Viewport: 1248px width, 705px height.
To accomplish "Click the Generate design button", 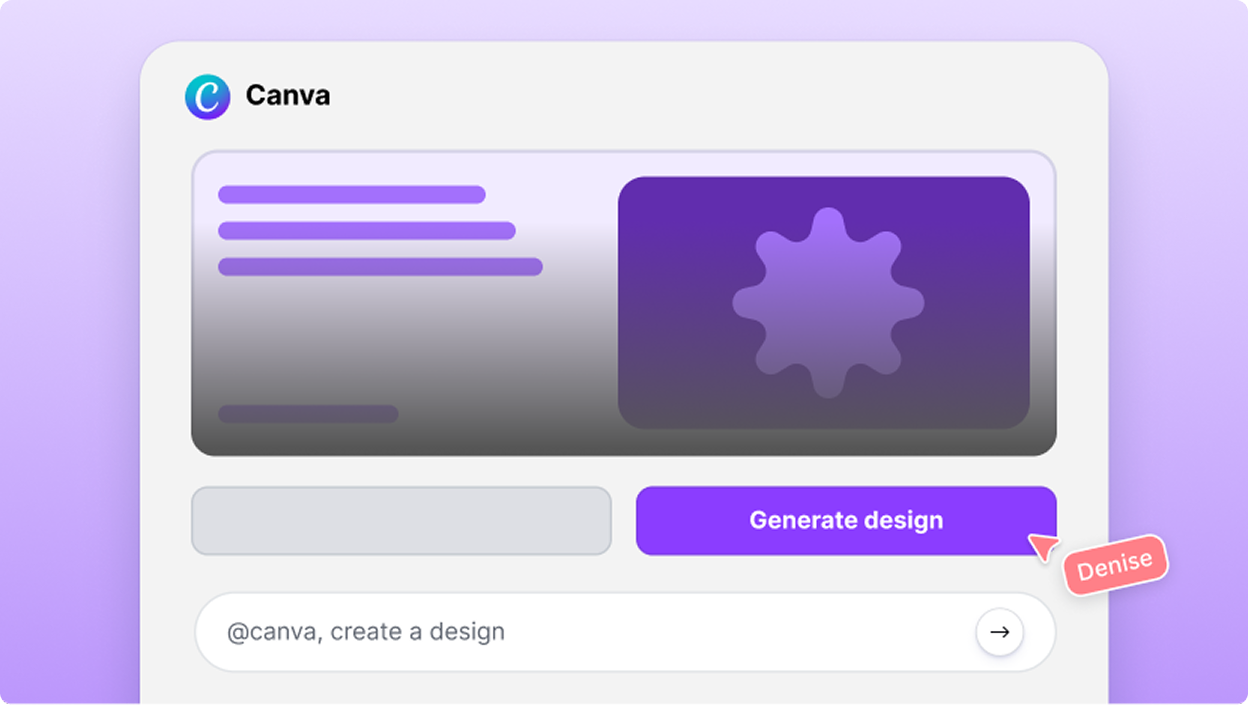I will point(846,520).
